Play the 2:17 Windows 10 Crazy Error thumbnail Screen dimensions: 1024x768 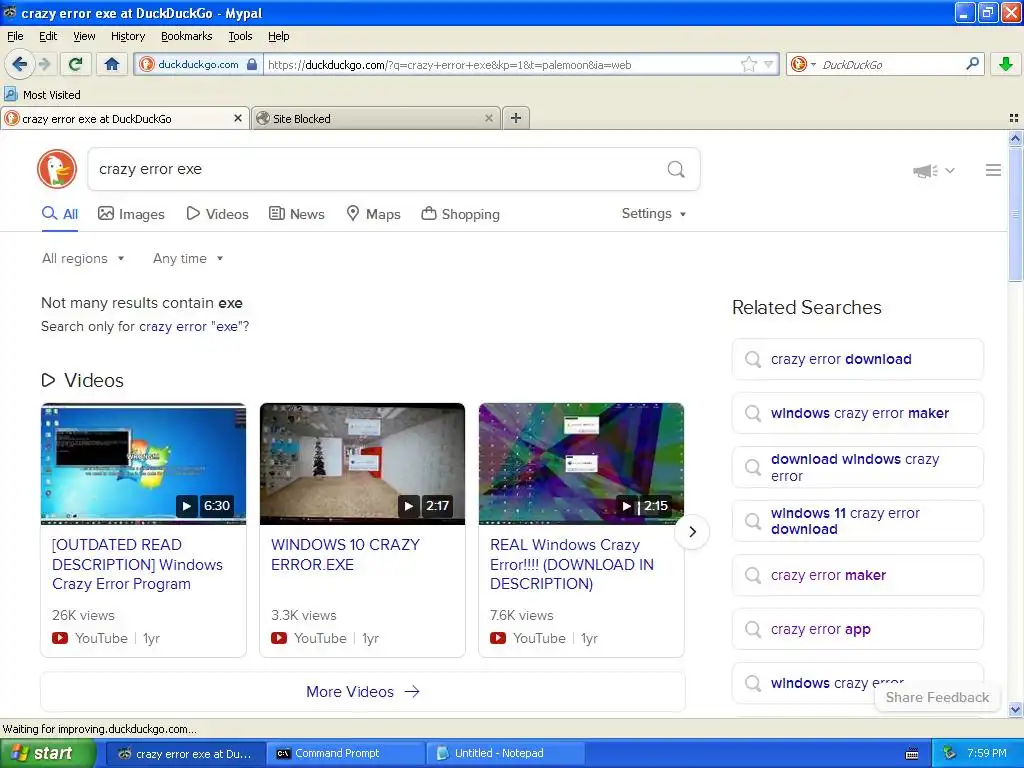coord(362,464)
